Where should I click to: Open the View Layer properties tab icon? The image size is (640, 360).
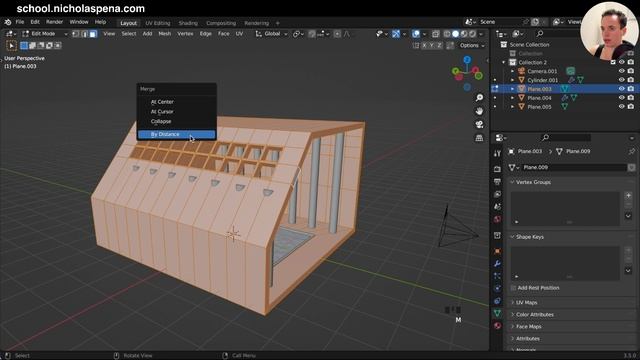click(x=497, y=194)
